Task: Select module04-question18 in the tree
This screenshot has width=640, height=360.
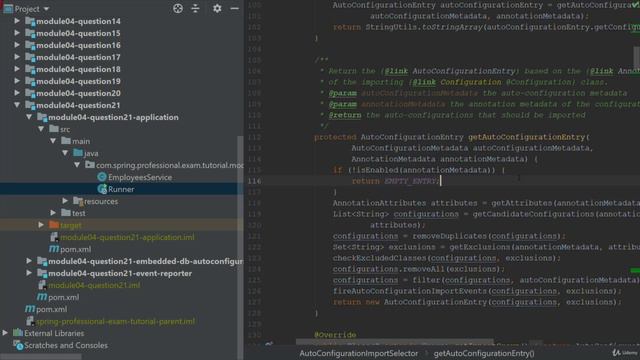Action: tap(78, 69)
